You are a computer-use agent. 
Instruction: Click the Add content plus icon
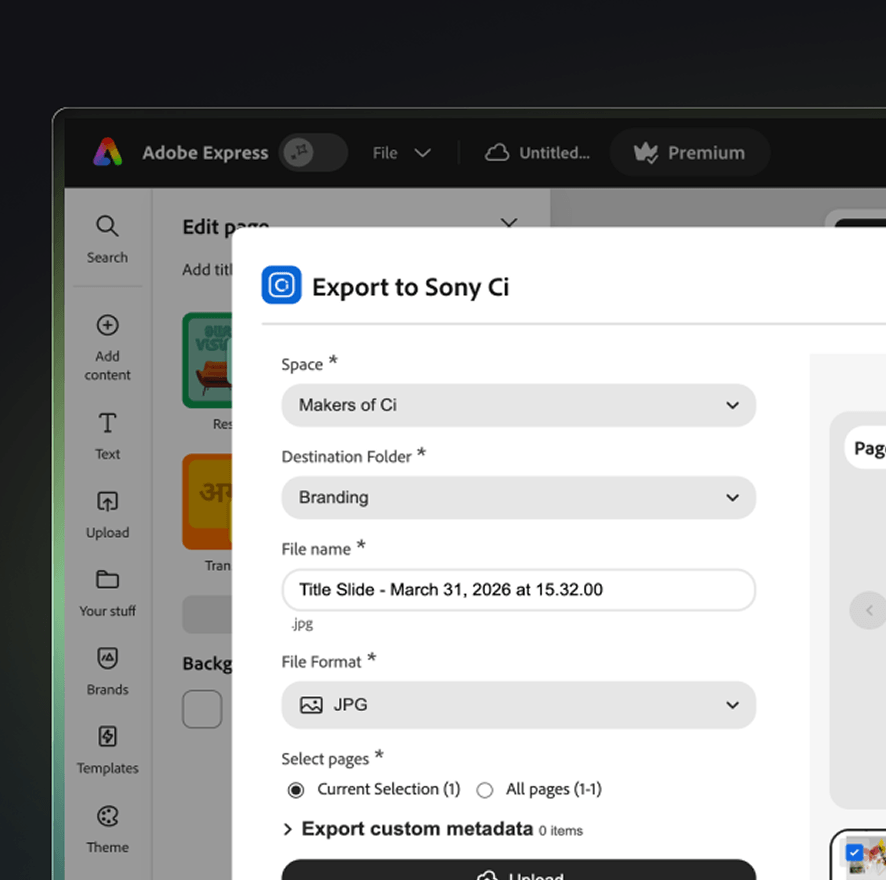107,325
